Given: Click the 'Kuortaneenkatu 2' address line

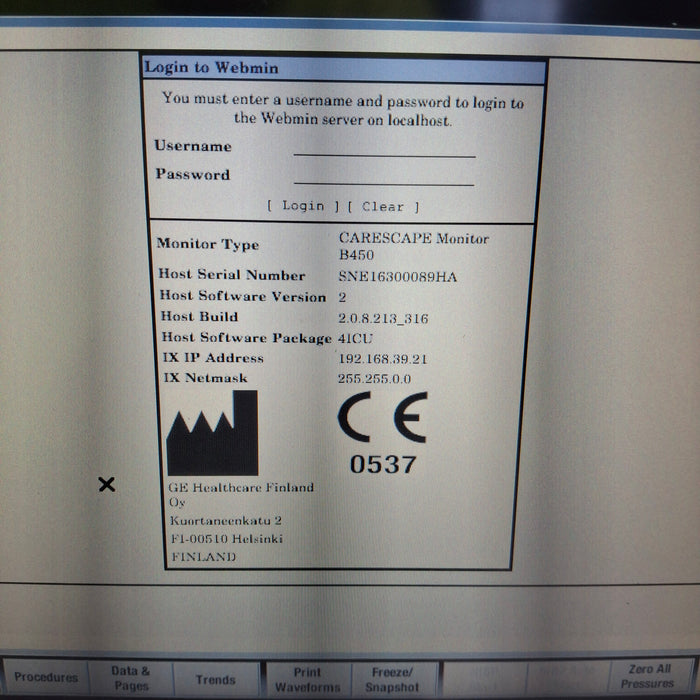Looking at the screenshot, I should (225, 521).
